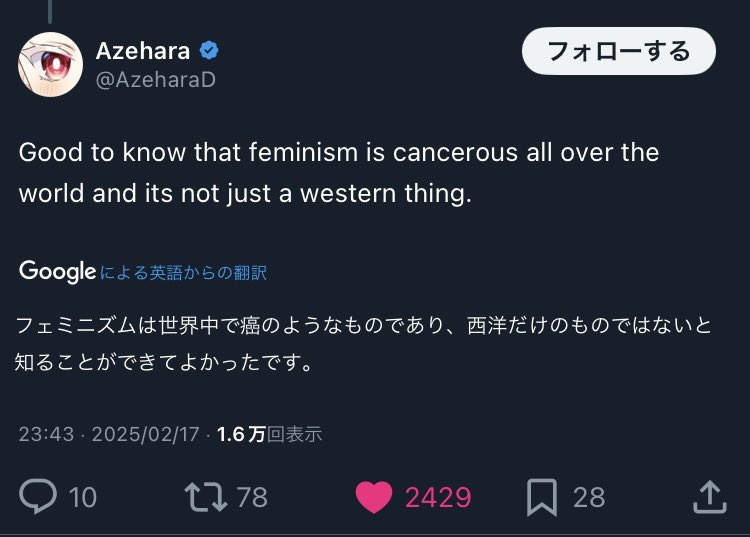This screenshot has width=750, height=537.
Task: Click the repost count 78
Action: pyautogui.click(x=252, y=497)
